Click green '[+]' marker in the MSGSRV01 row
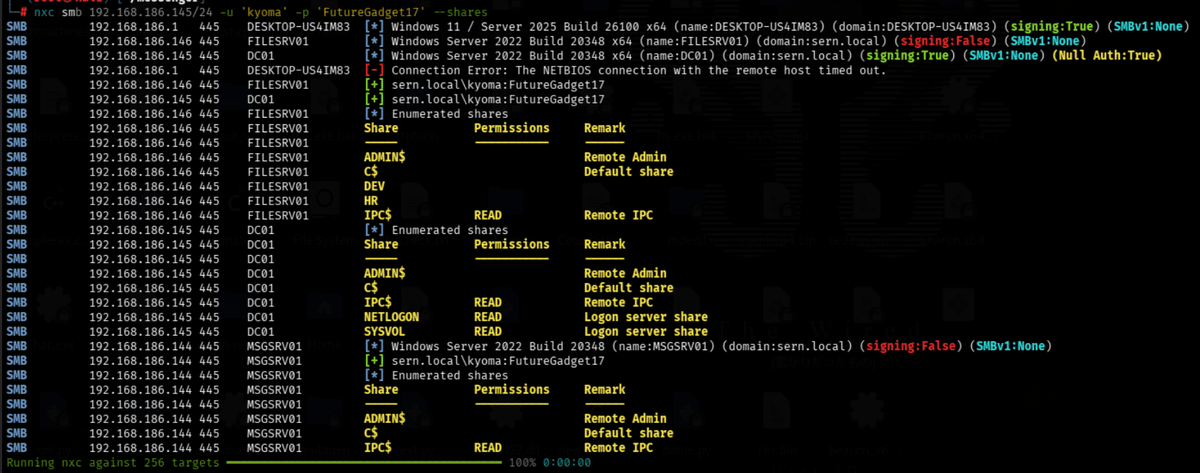 click(x=375, y=360)
